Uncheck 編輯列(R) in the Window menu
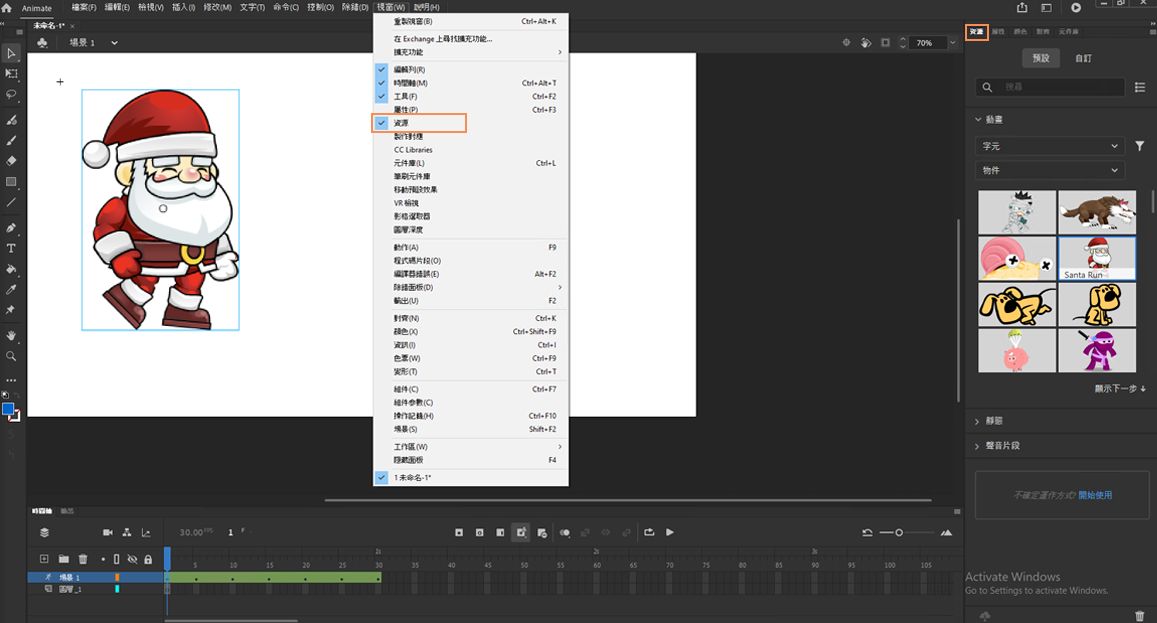This screenshot has height=623, width=1157. tap(471, 69)
